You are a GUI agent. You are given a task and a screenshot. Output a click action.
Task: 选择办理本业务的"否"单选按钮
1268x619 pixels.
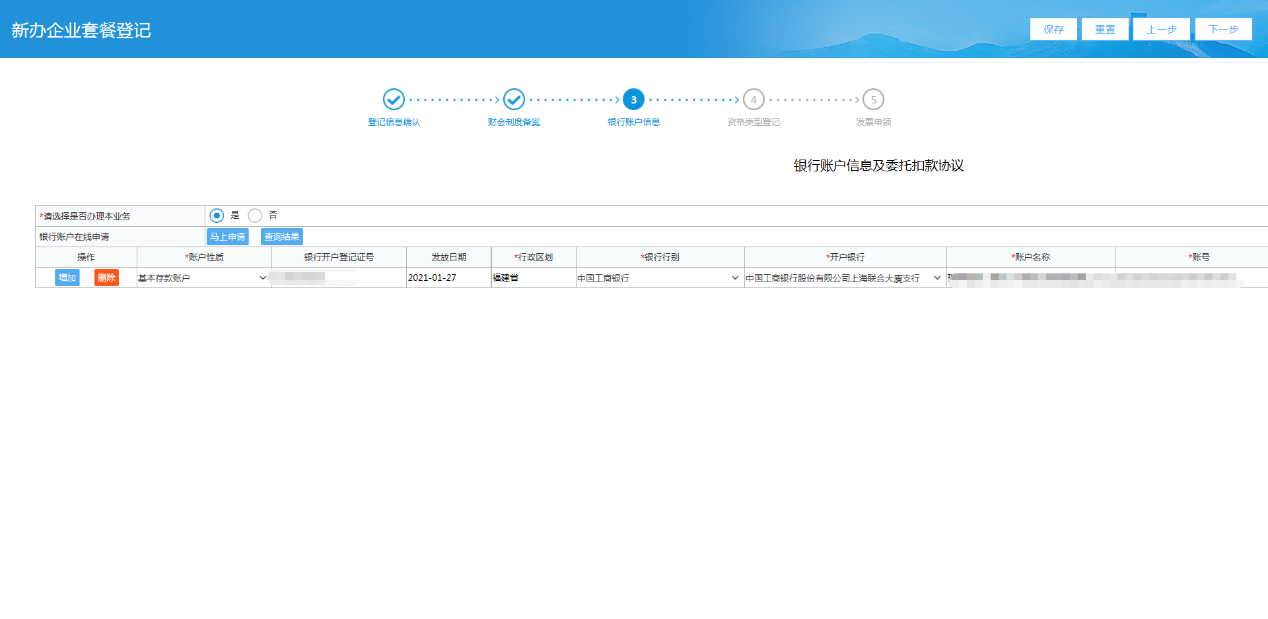255,215
